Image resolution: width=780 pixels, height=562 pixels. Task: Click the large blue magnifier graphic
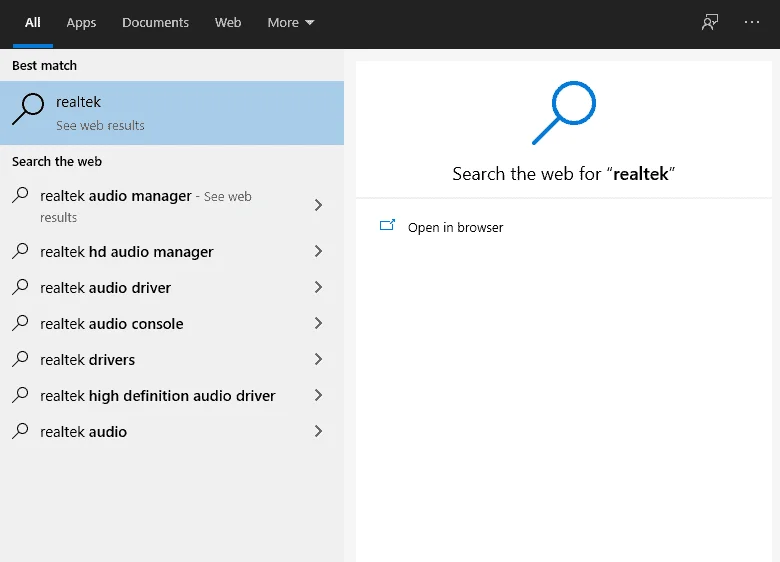[564, 113]
